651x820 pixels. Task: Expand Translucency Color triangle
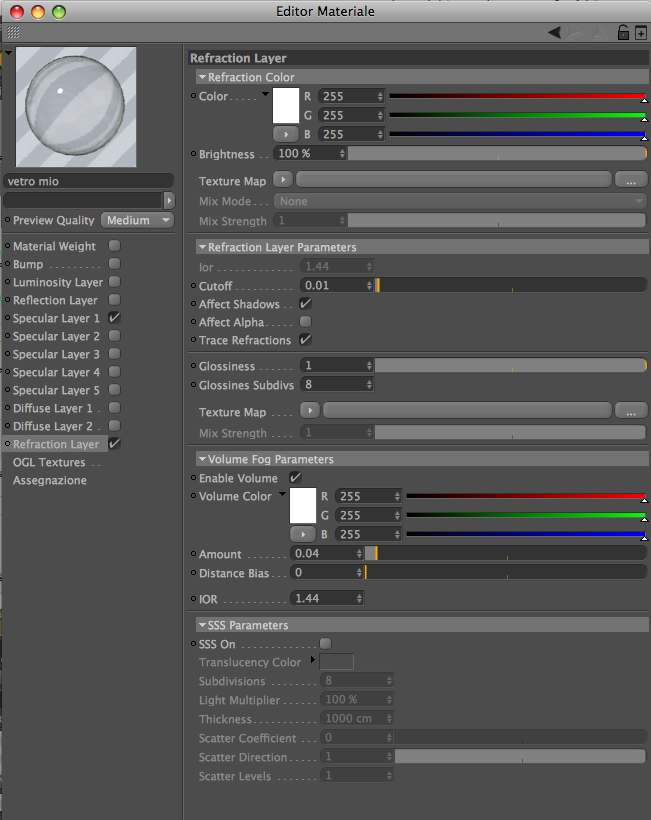pos(313,659)
